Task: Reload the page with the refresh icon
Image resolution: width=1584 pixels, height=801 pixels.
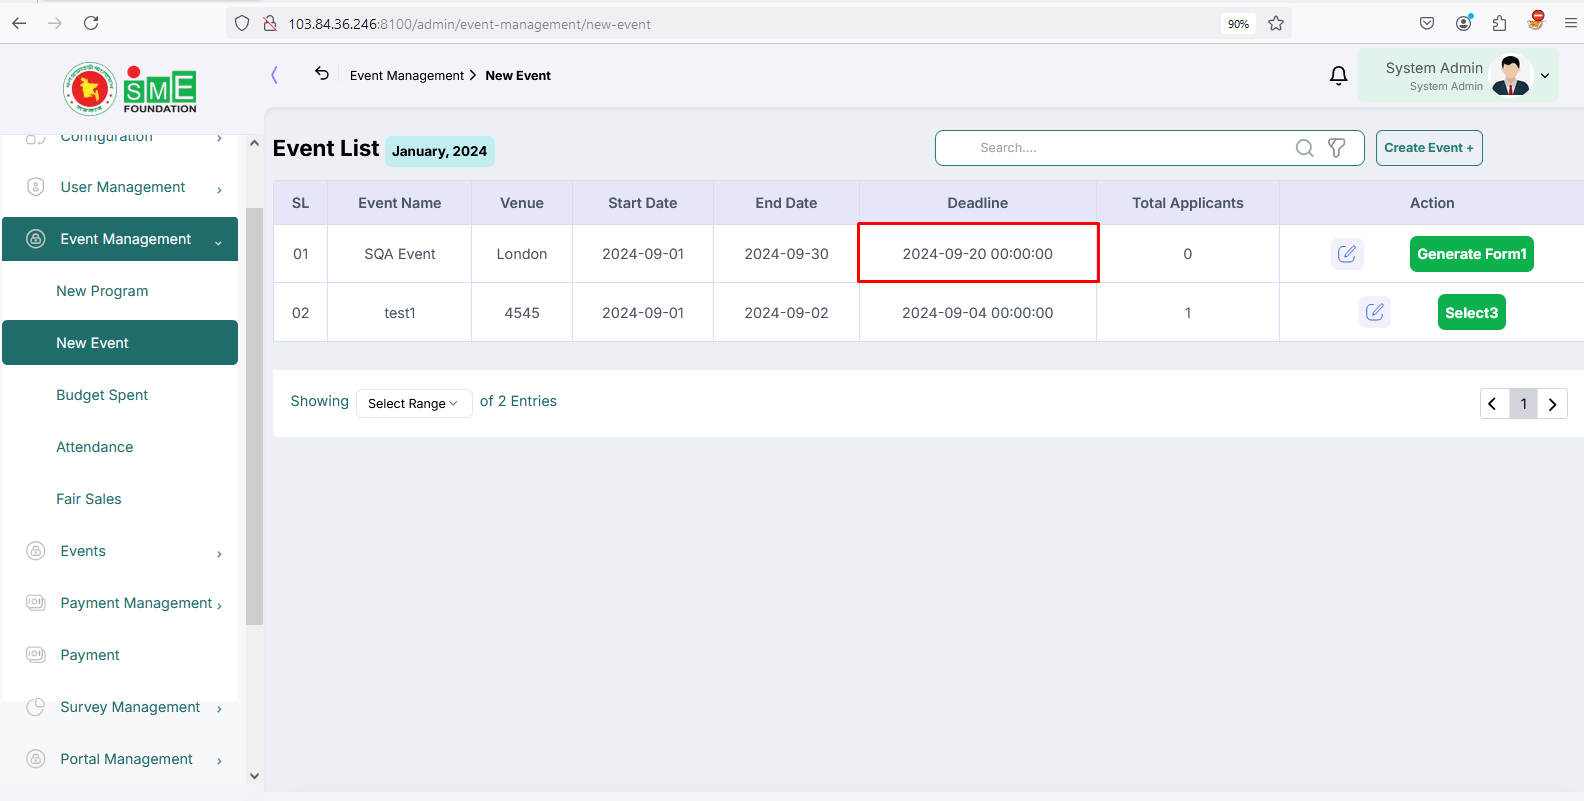Action: coord(91,23)
